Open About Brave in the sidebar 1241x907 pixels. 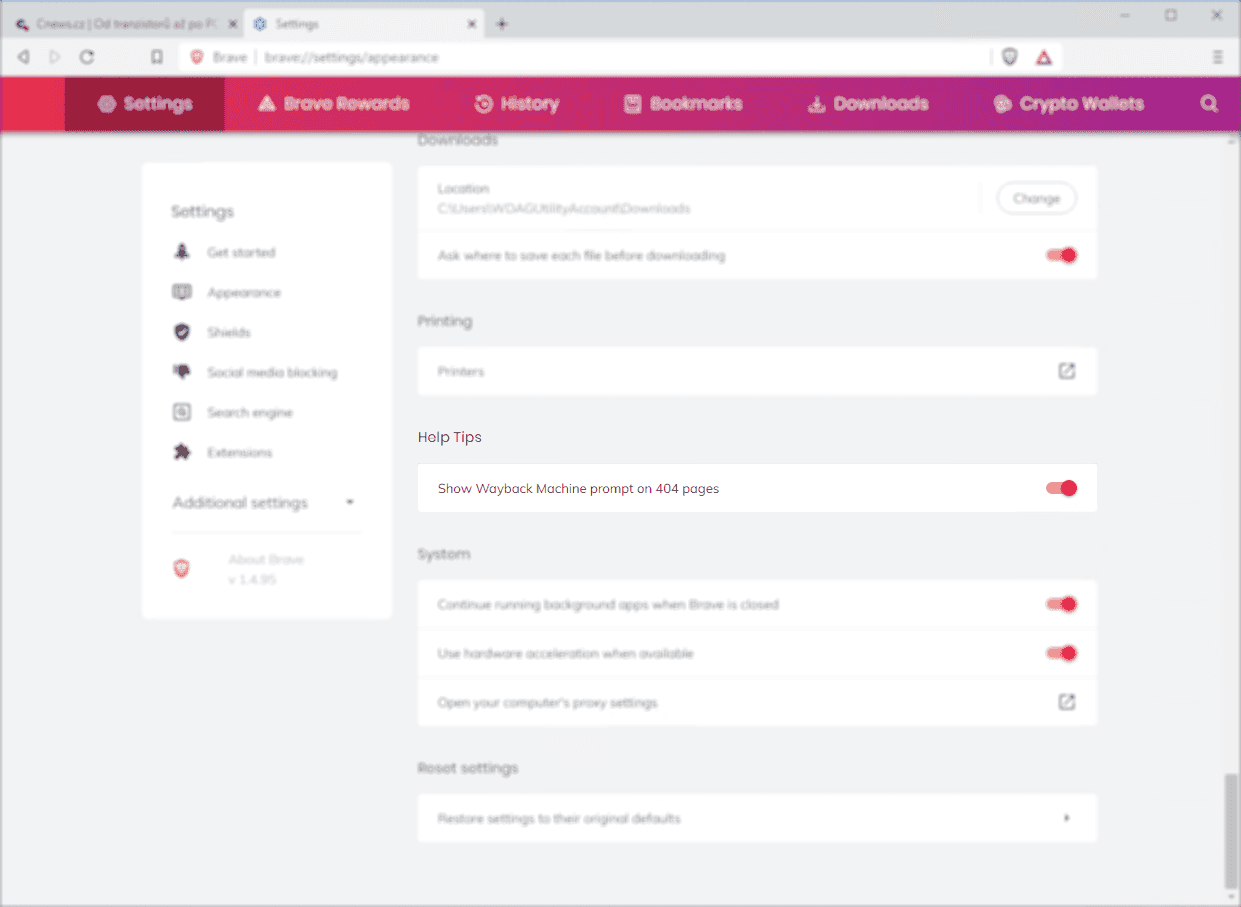(x=266, y=560)
